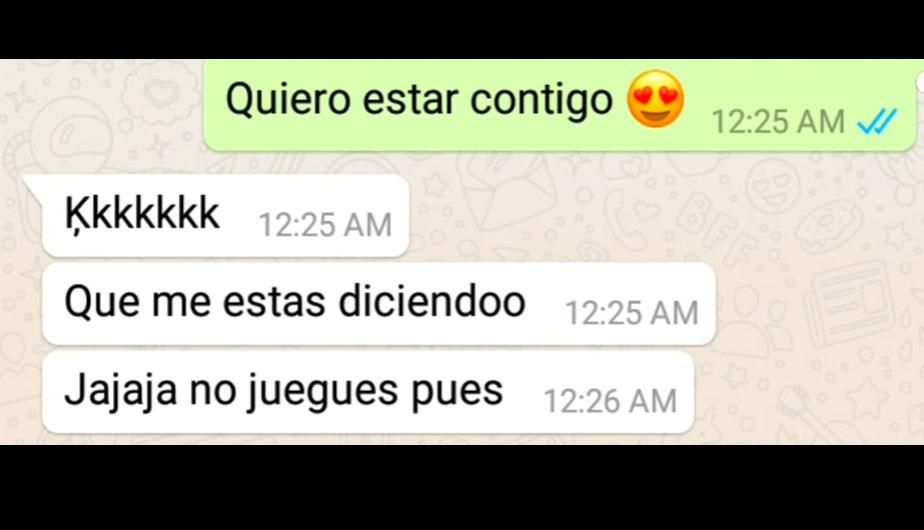Click the 12:26 AM timestamp

(x=610, y=401)
